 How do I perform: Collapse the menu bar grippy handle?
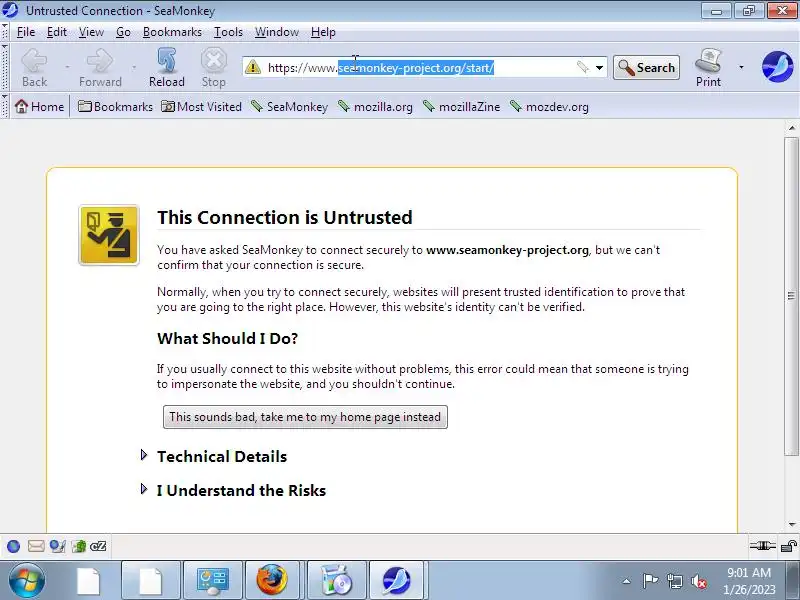click(x=5, y=32)
